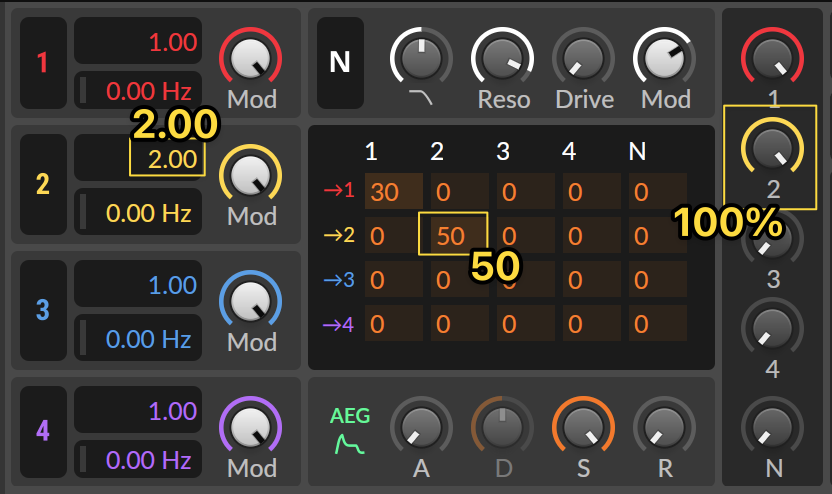The height and width of the screenshot is (494, 832).
Task: Click the envelope Decay D knob
Action: click(502, 427)
